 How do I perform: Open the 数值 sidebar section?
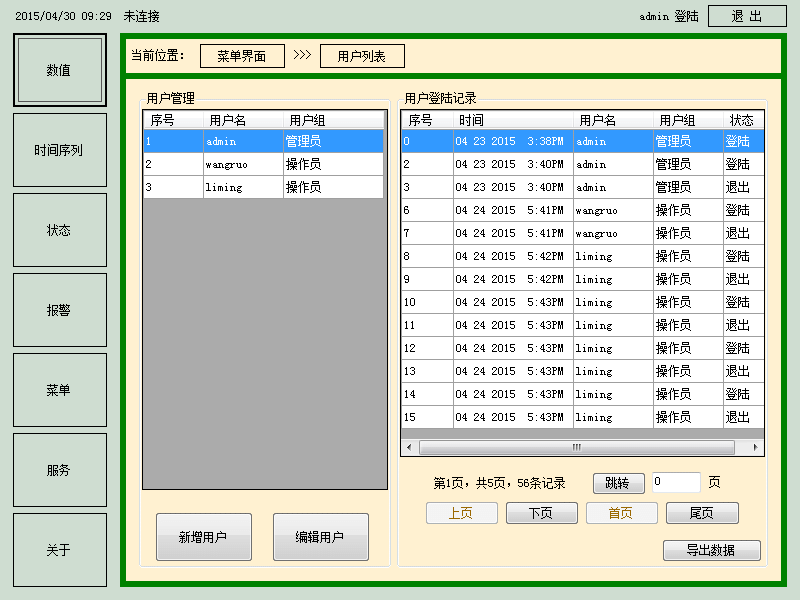coord(60,71)
